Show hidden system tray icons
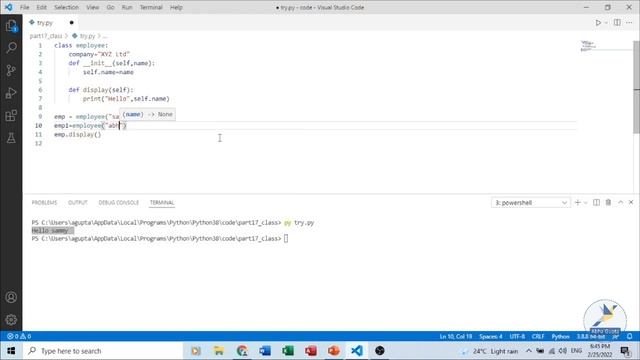The image size is (640, 360). pyautogui.click(x=529, y=351)
